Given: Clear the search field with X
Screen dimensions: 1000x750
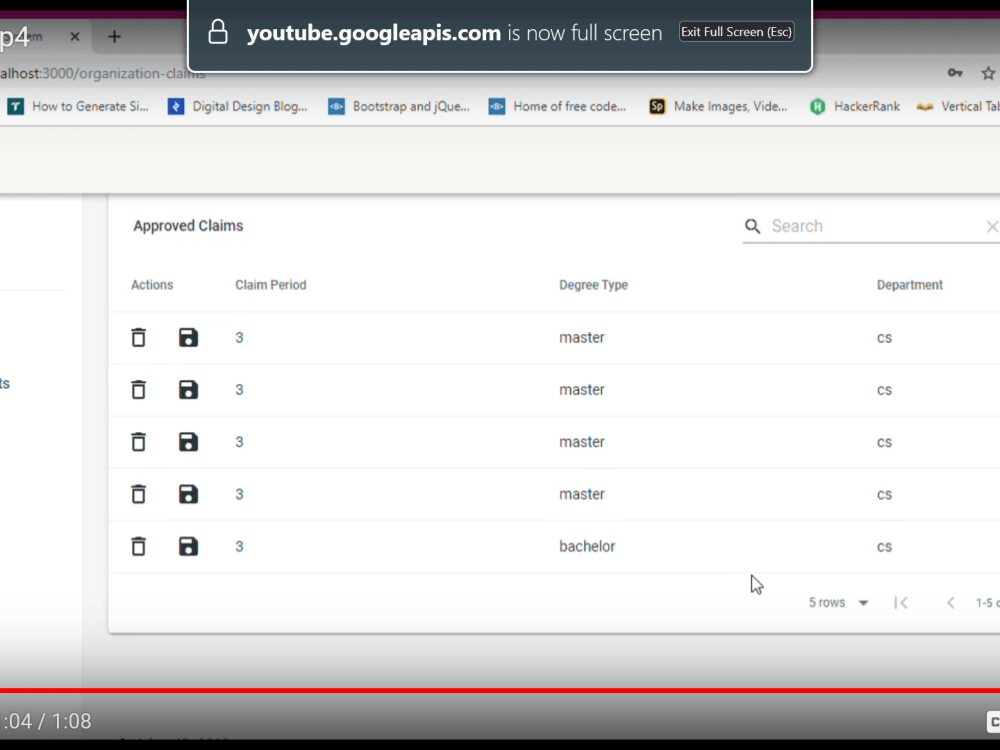Looking at the screenshot, I should [992, 226].
